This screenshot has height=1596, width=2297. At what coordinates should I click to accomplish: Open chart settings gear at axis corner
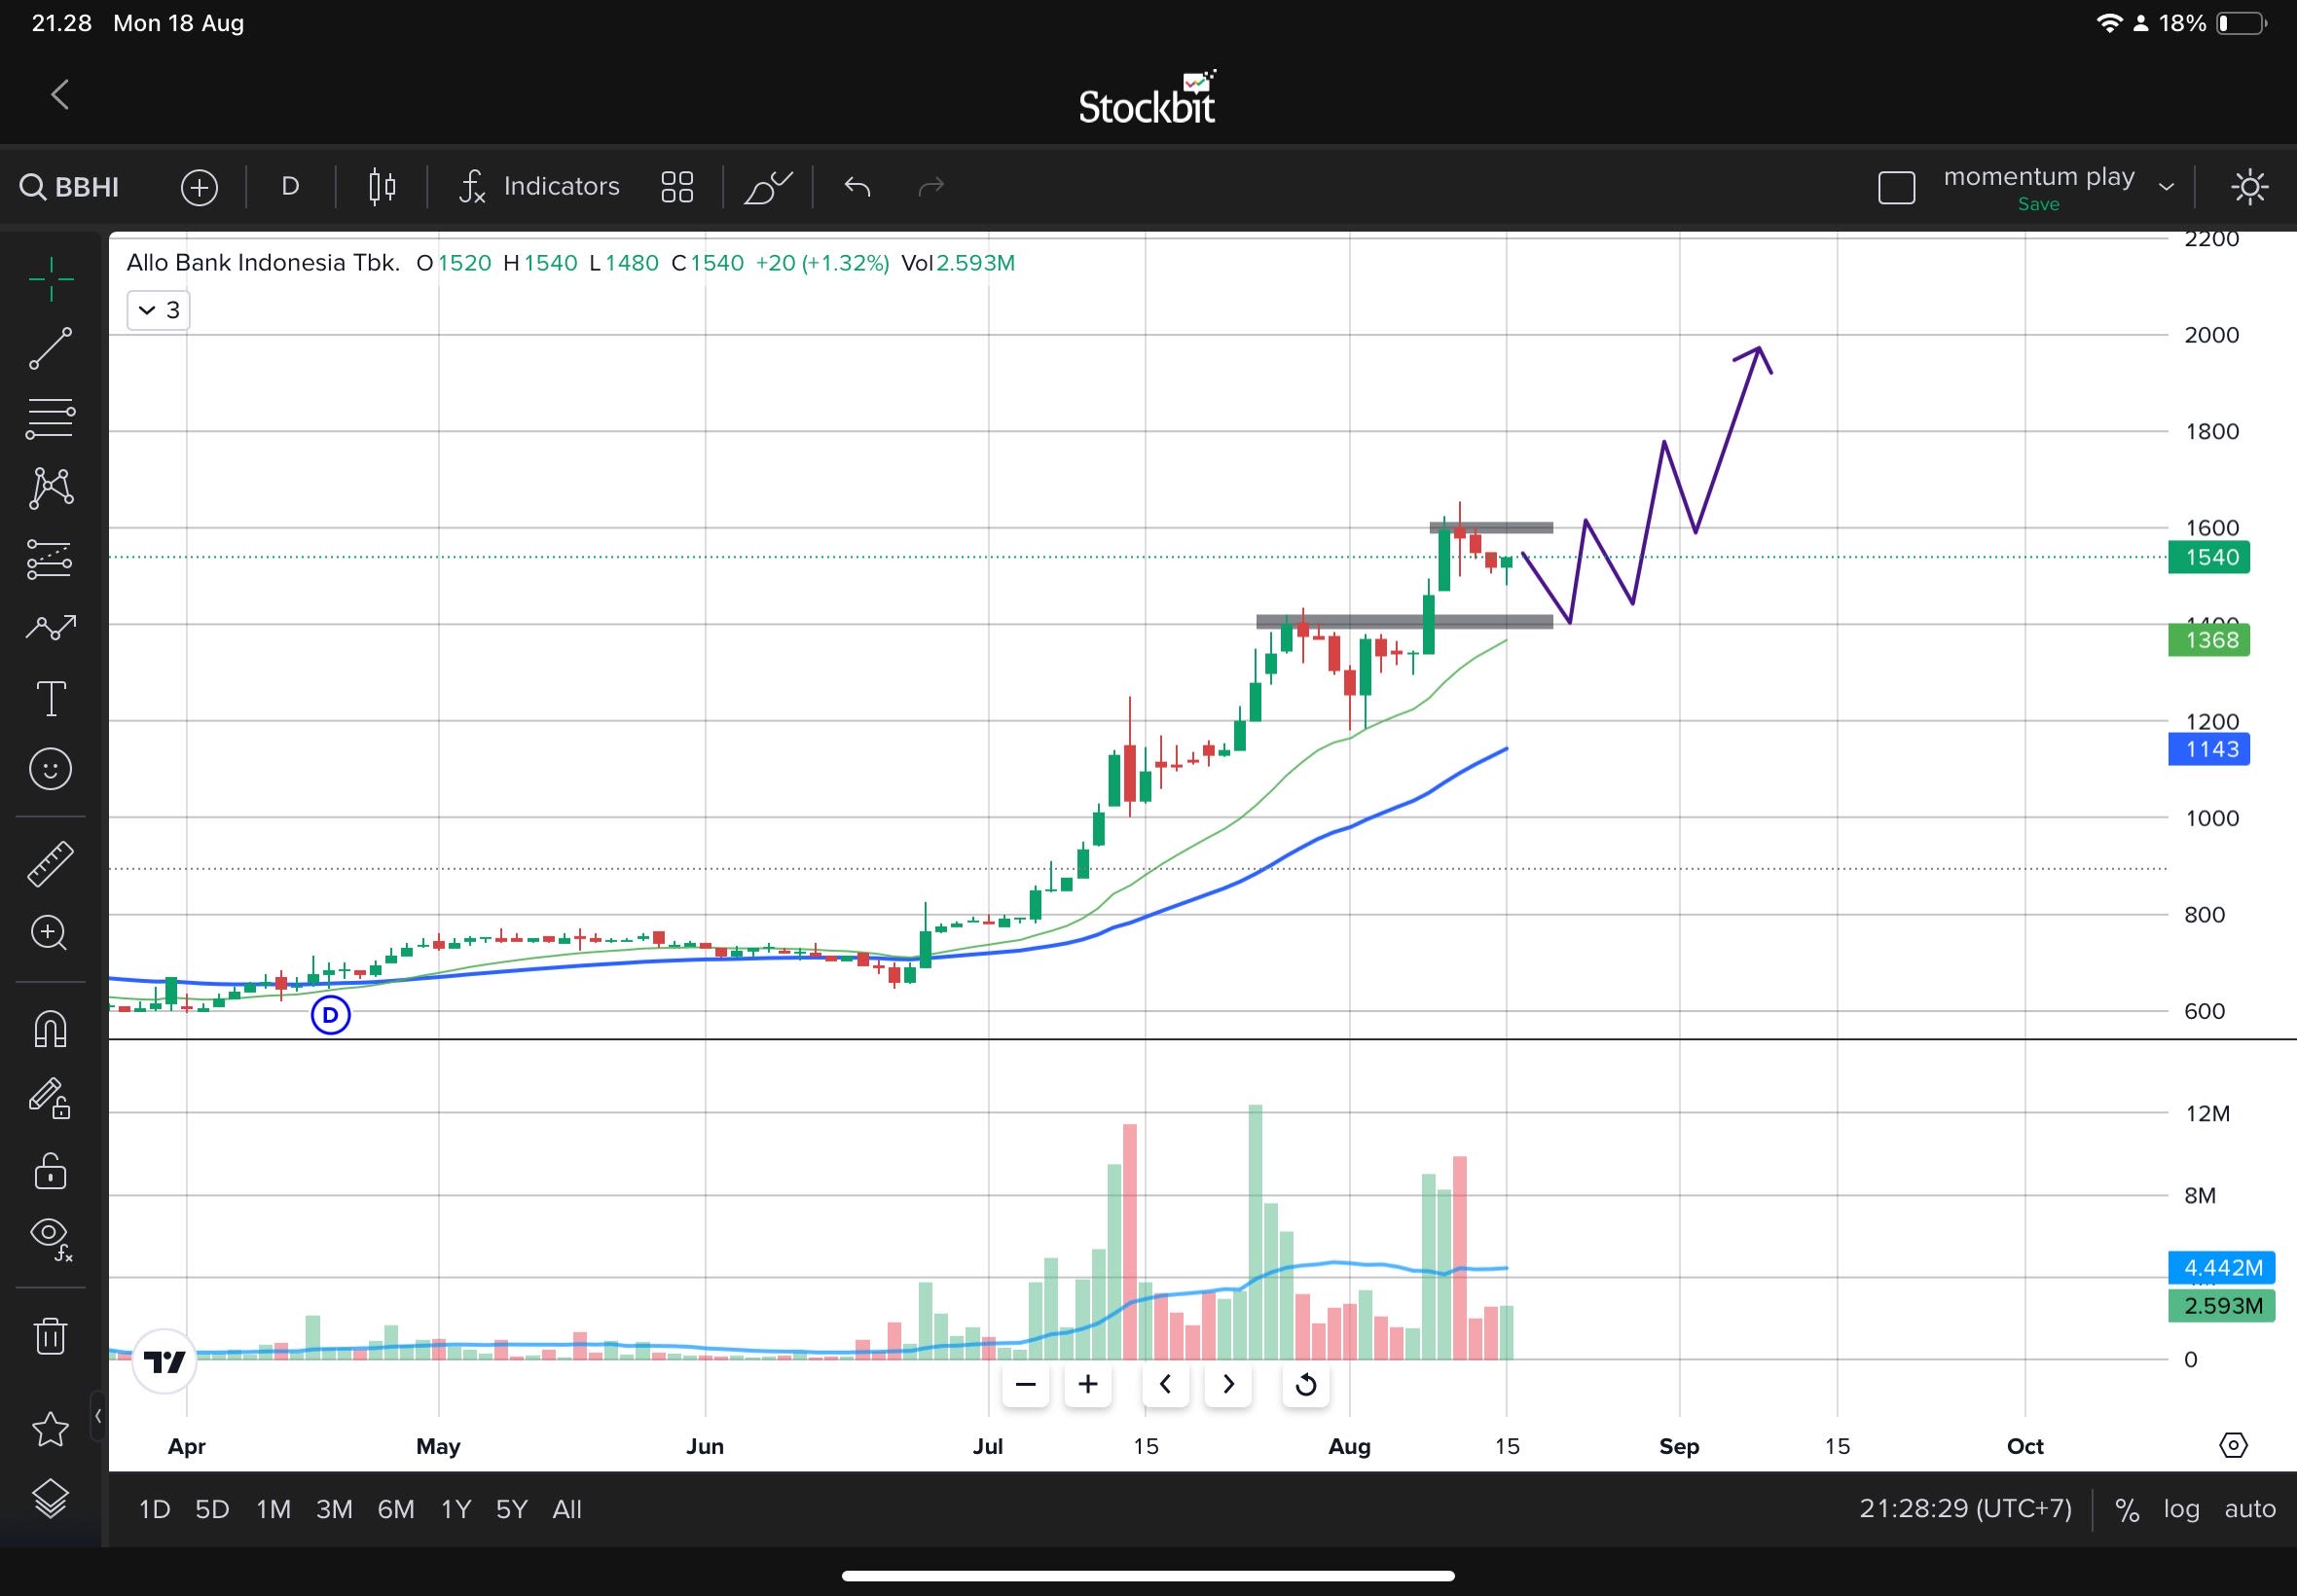(2233, 1446)
